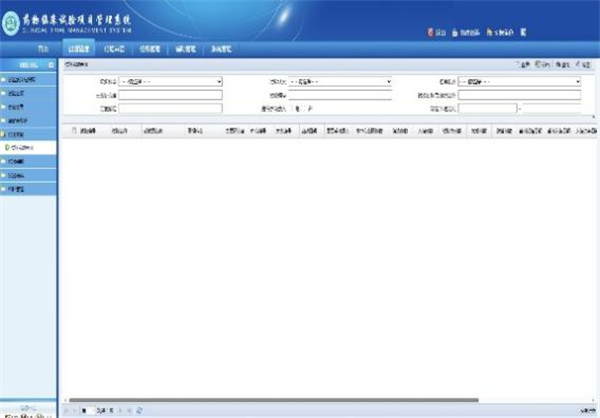Click the refresh icon in pagination bar
600x418 pixels.
(139, 411)
